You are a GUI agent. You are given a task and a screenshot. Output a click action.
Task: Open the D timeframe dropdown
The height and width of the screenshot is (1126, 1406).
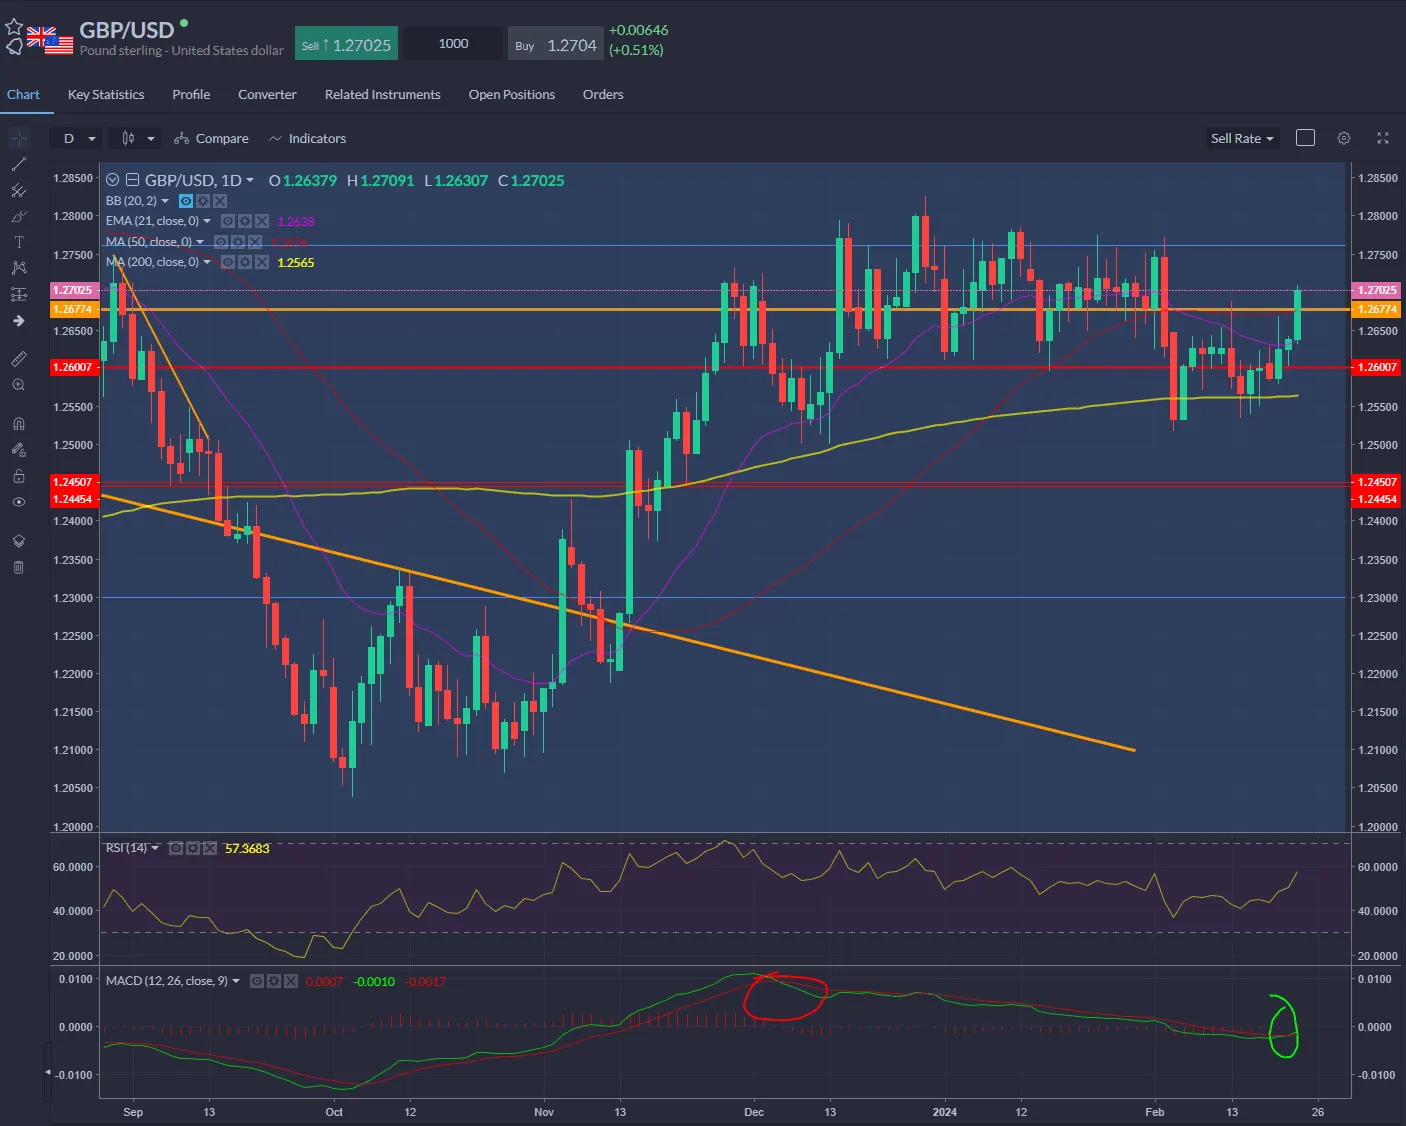[x=76, y=138]
